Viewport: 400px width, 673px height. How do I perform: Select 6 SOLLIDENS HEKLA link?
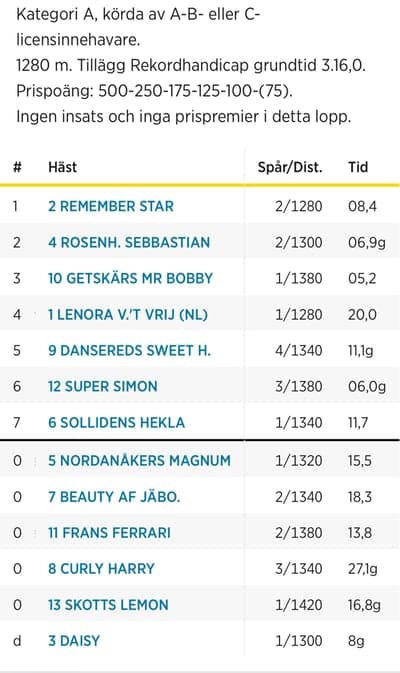(x=116, y=422)
